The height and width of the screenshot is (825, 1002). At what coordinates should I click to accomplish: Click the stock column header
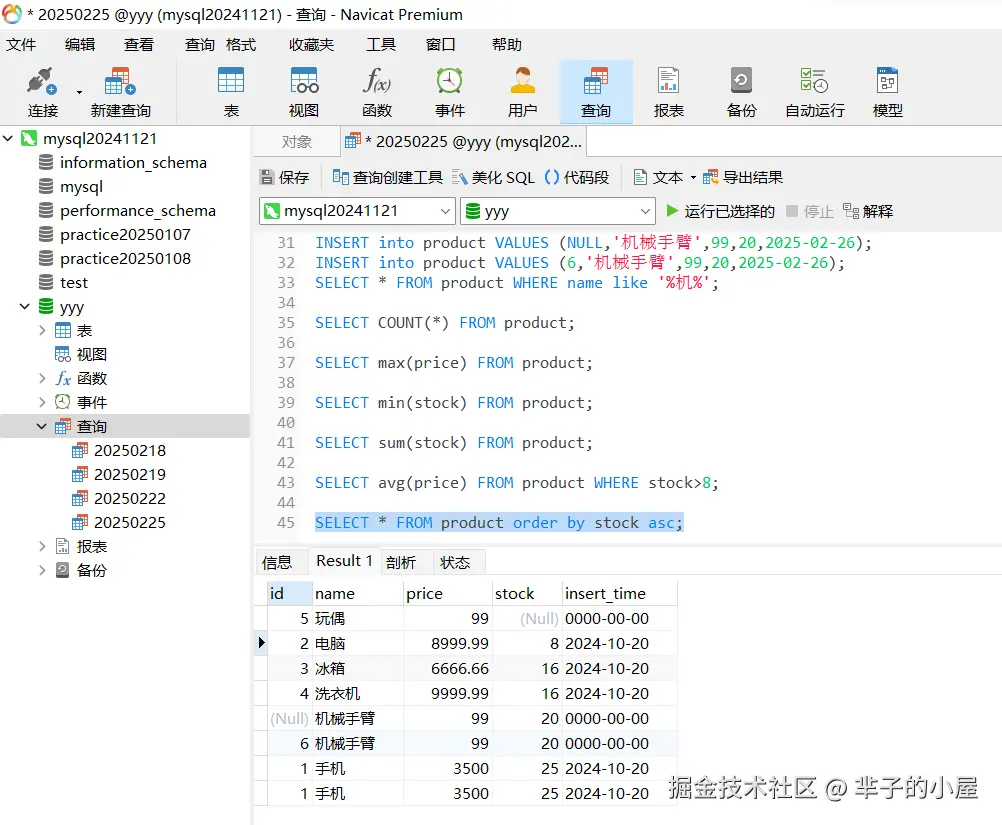[x=527, y=594]
